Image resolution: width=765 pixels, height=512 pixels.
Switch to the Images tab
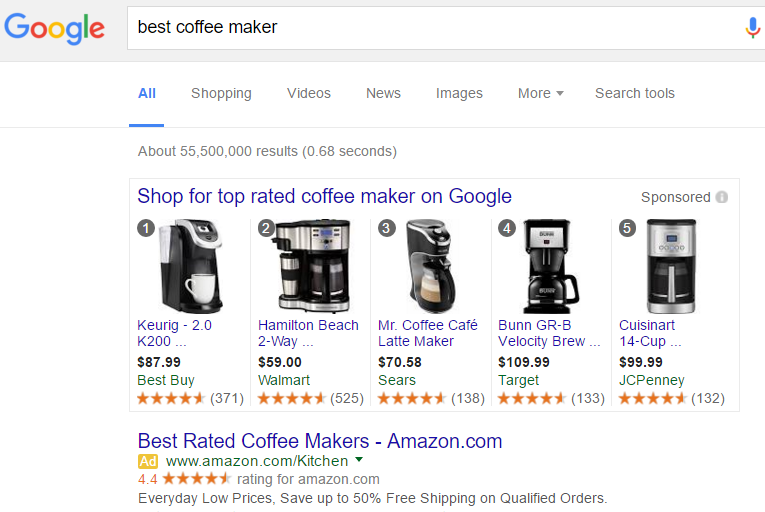(x=459, y=93)
